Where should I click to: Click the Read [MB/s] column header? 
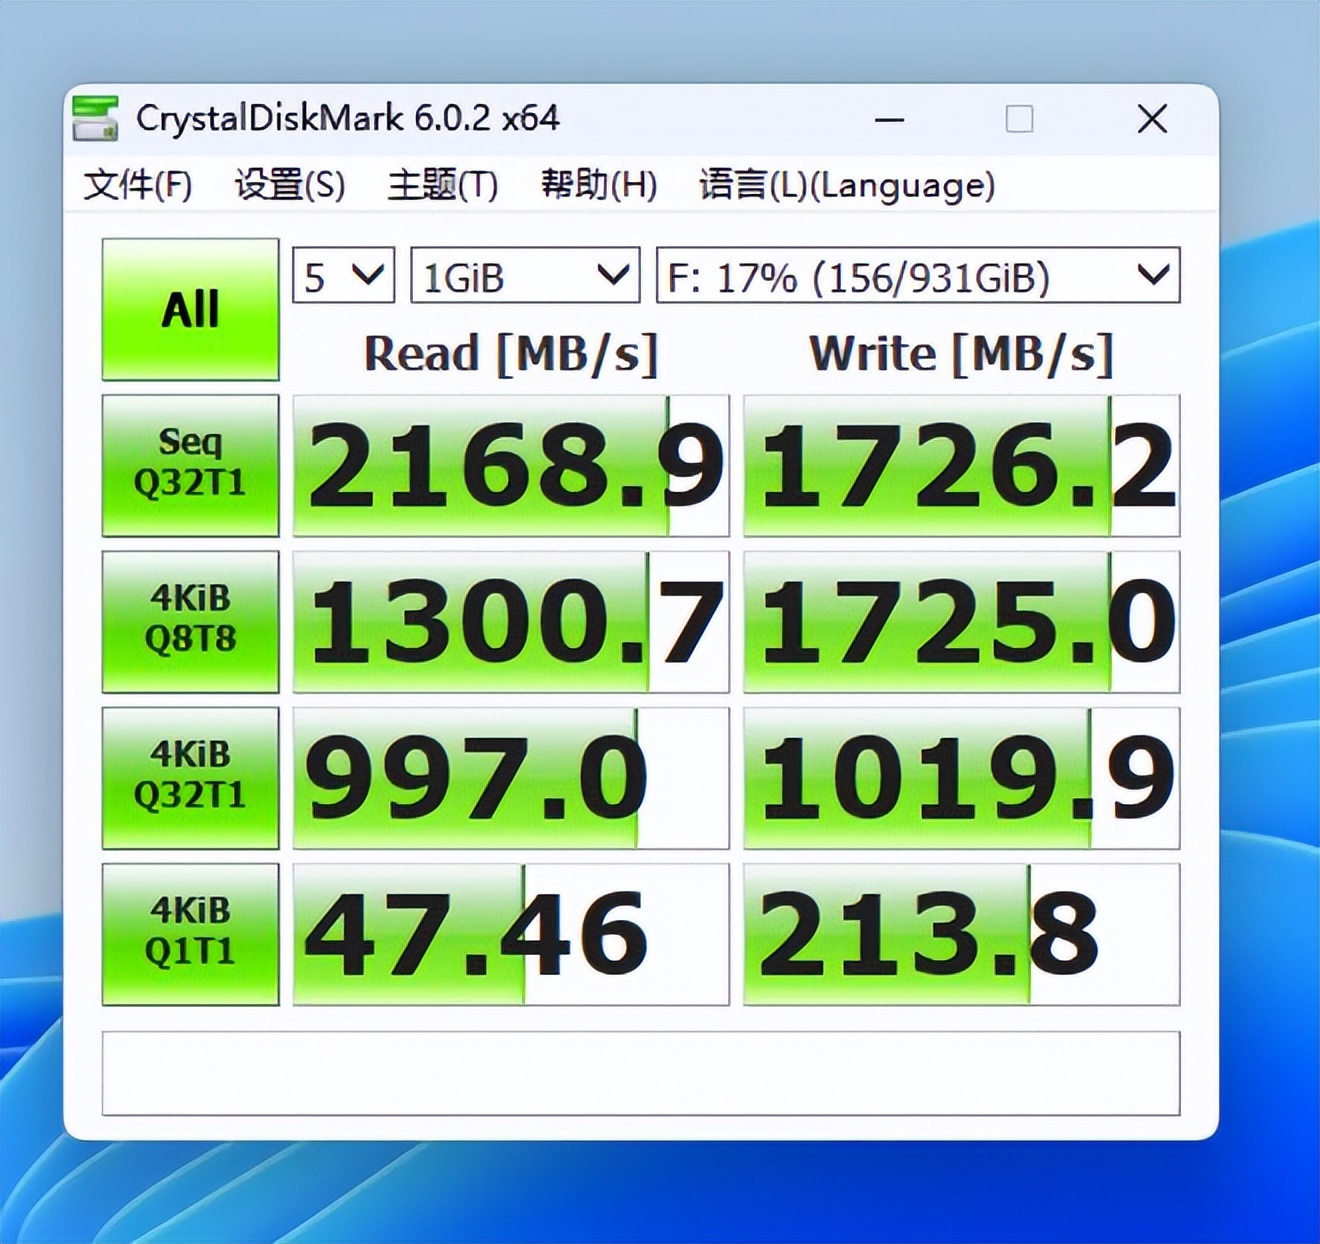(x=511, y=352)
